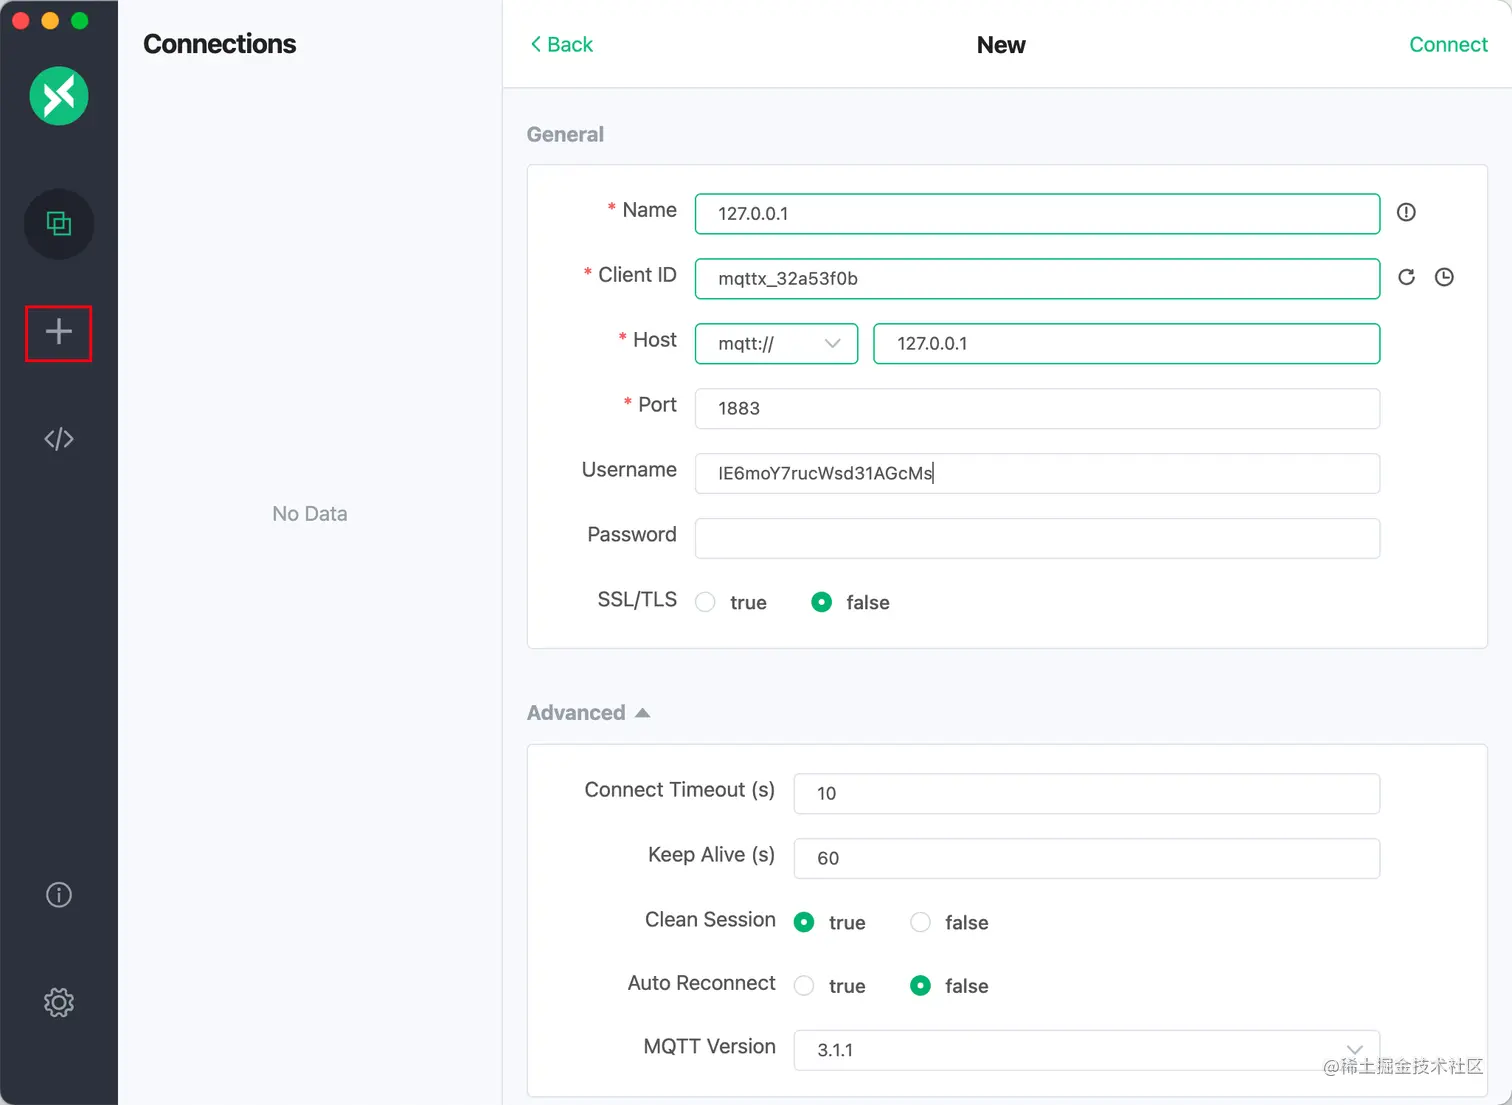Set SSL/TLS to true
The image size is (1512, 1105).
705,602
